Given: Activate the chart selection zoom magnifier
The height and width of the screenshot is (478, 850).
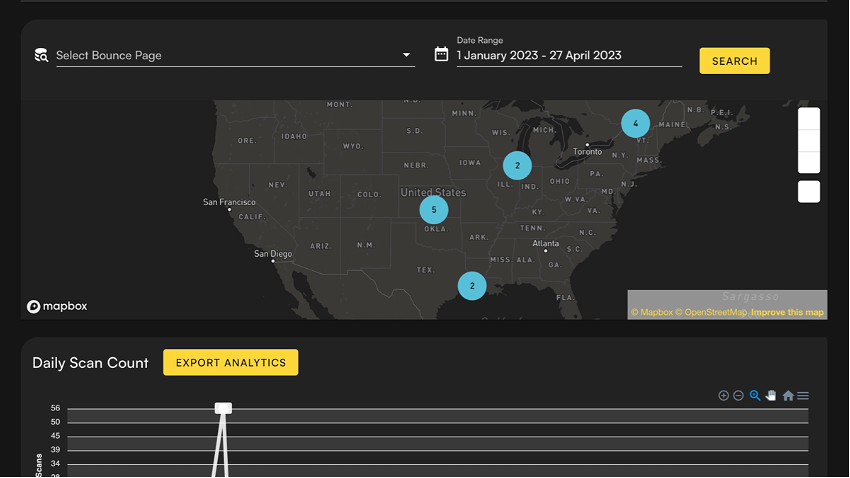Looking at the screenshot, I should point(755,396).
